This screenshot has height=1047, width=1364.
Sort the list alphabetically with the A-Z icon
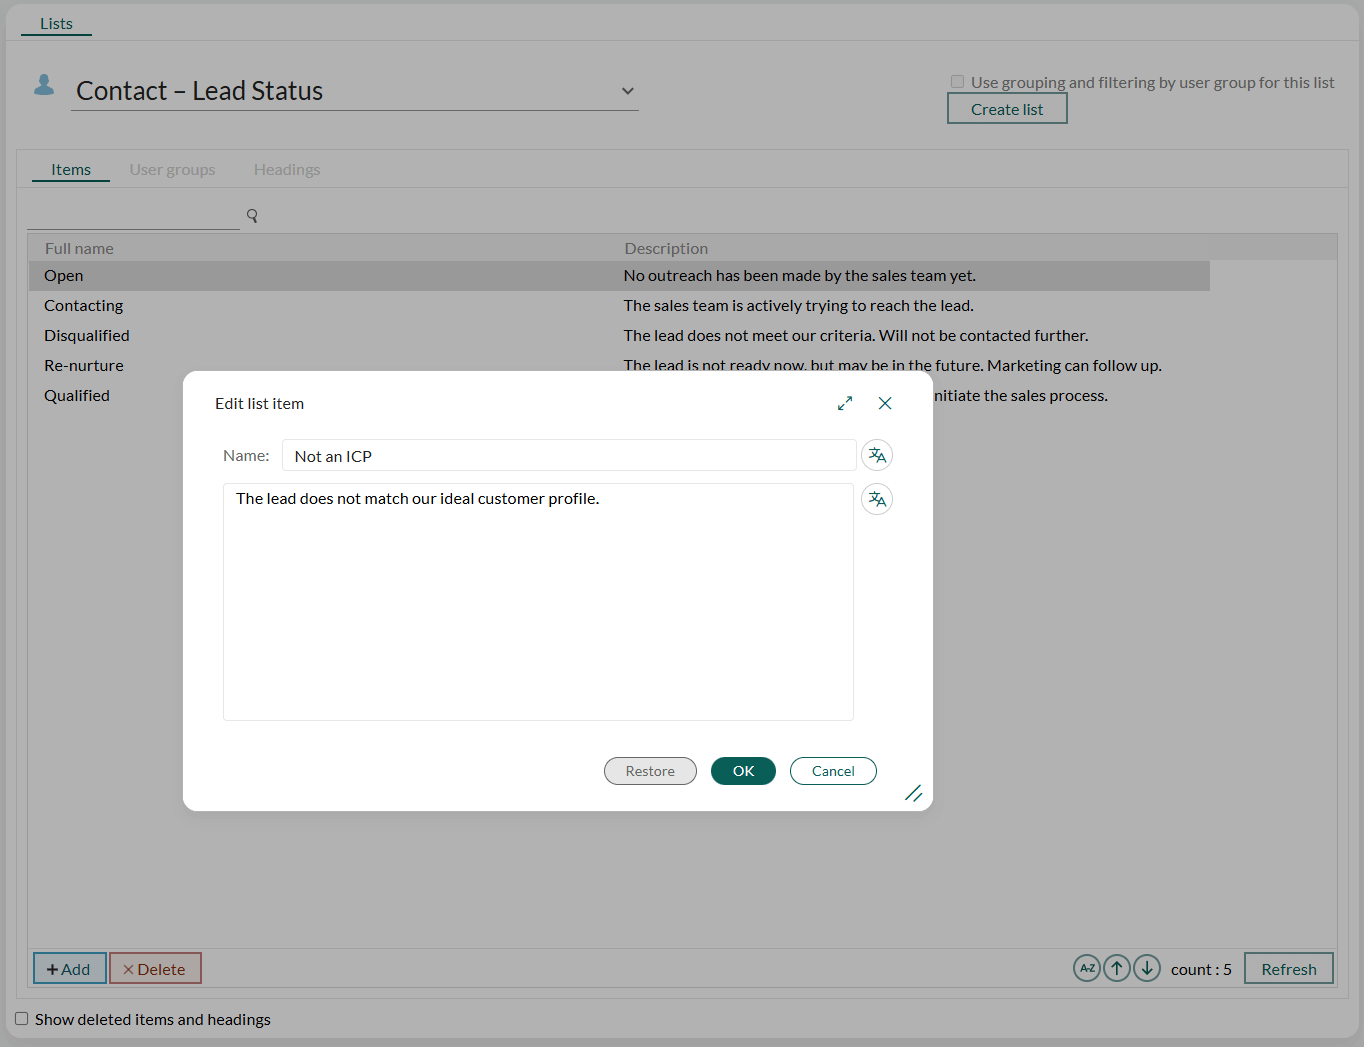click(1087, 968)
